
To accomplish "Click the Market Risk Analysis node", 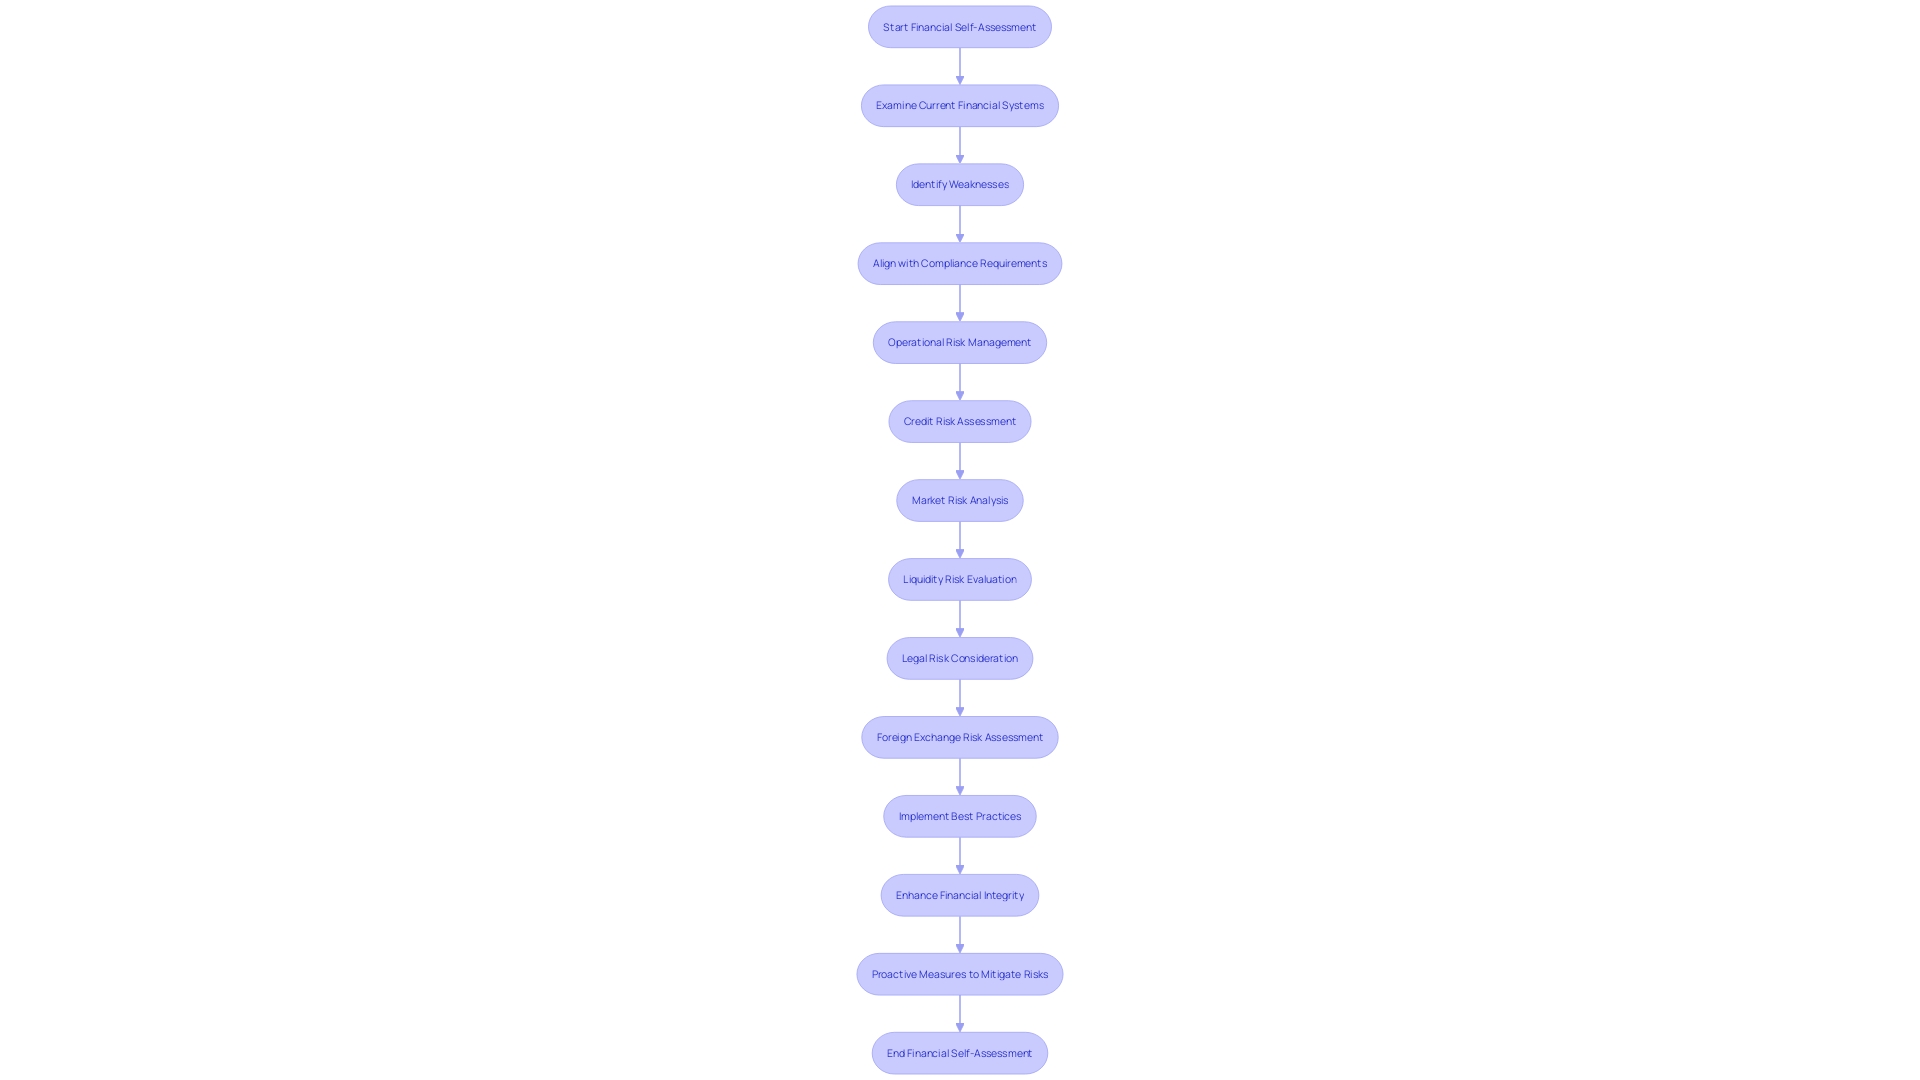I will (960, 500).
